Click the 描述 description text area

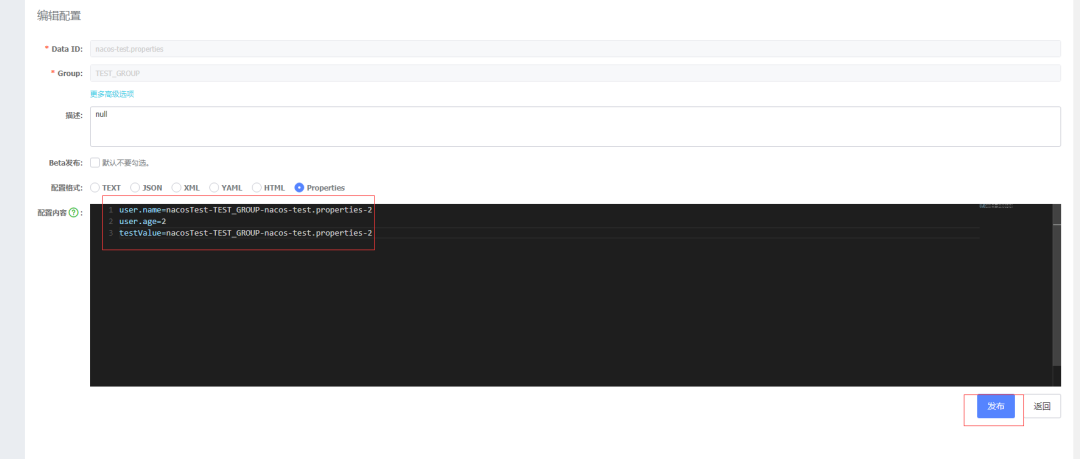575,127
